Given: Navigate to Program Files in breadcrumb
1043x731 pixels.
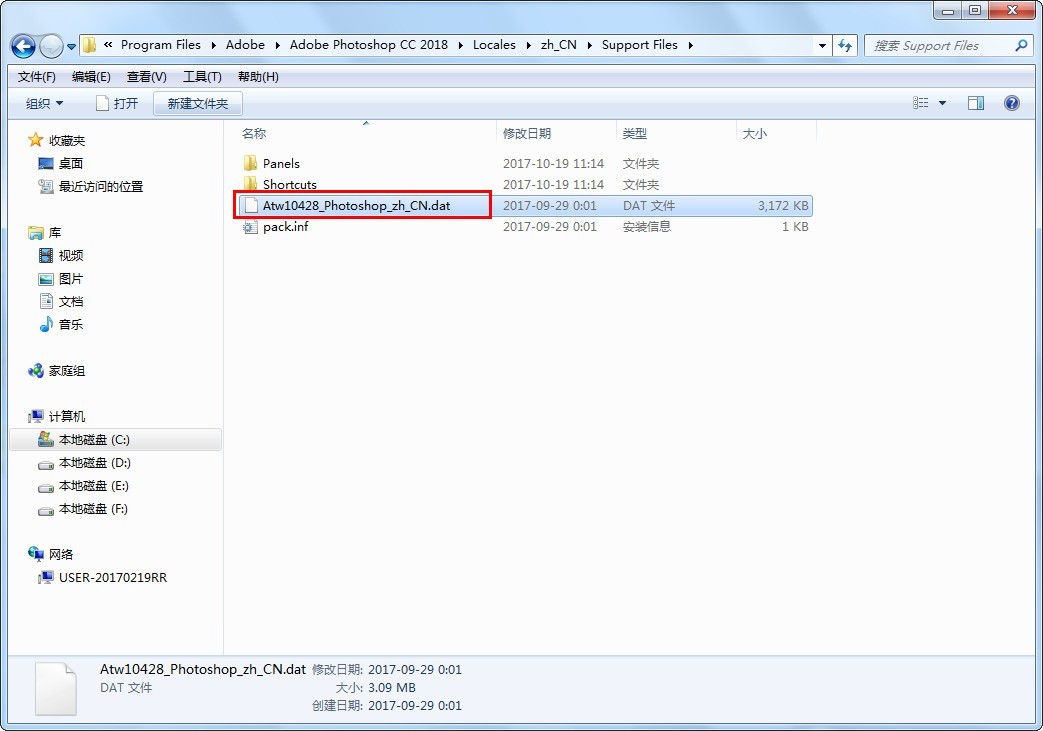Looking at the screenshot, I should point(160,45).
